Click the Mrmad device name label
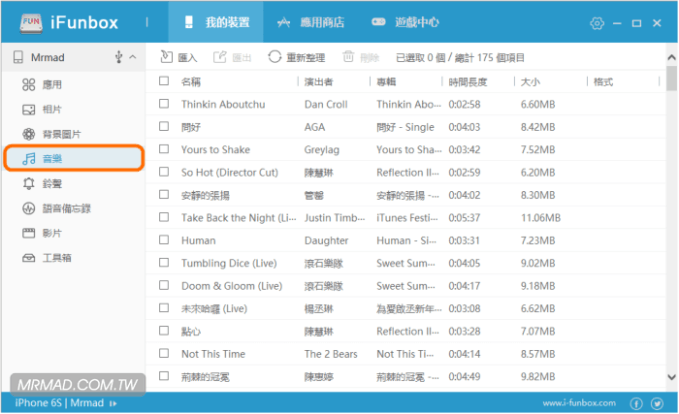This screenshot has width=679, height=414. [x=48, y=57]
